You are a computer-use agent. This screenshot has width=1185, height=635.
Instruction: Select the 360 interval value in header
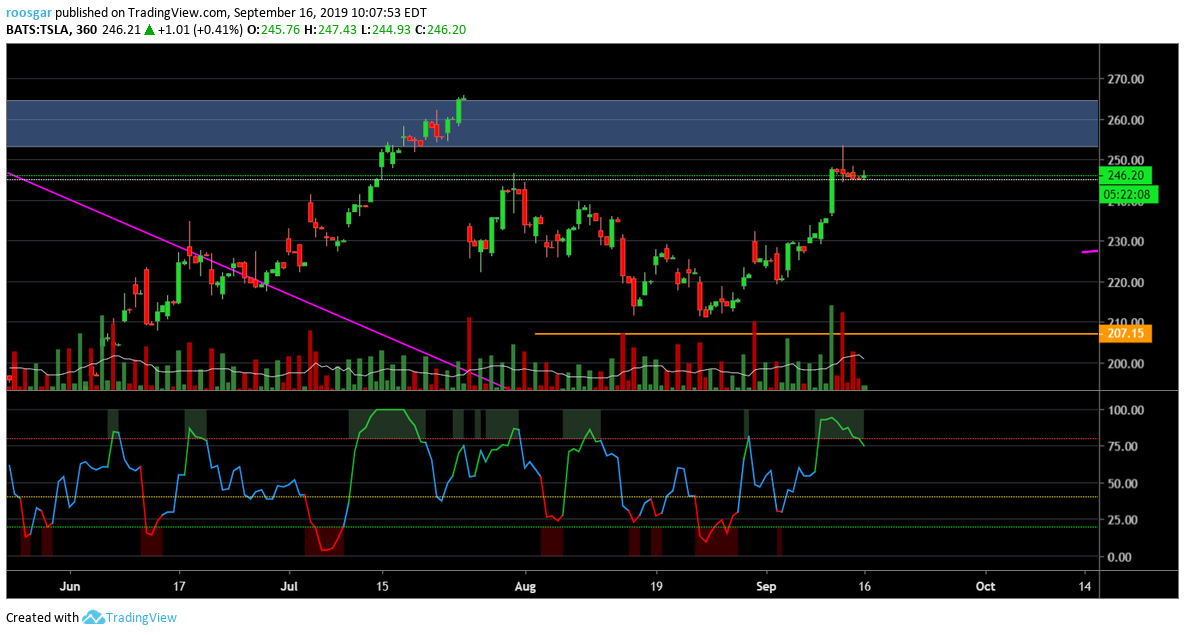[86, 30]
